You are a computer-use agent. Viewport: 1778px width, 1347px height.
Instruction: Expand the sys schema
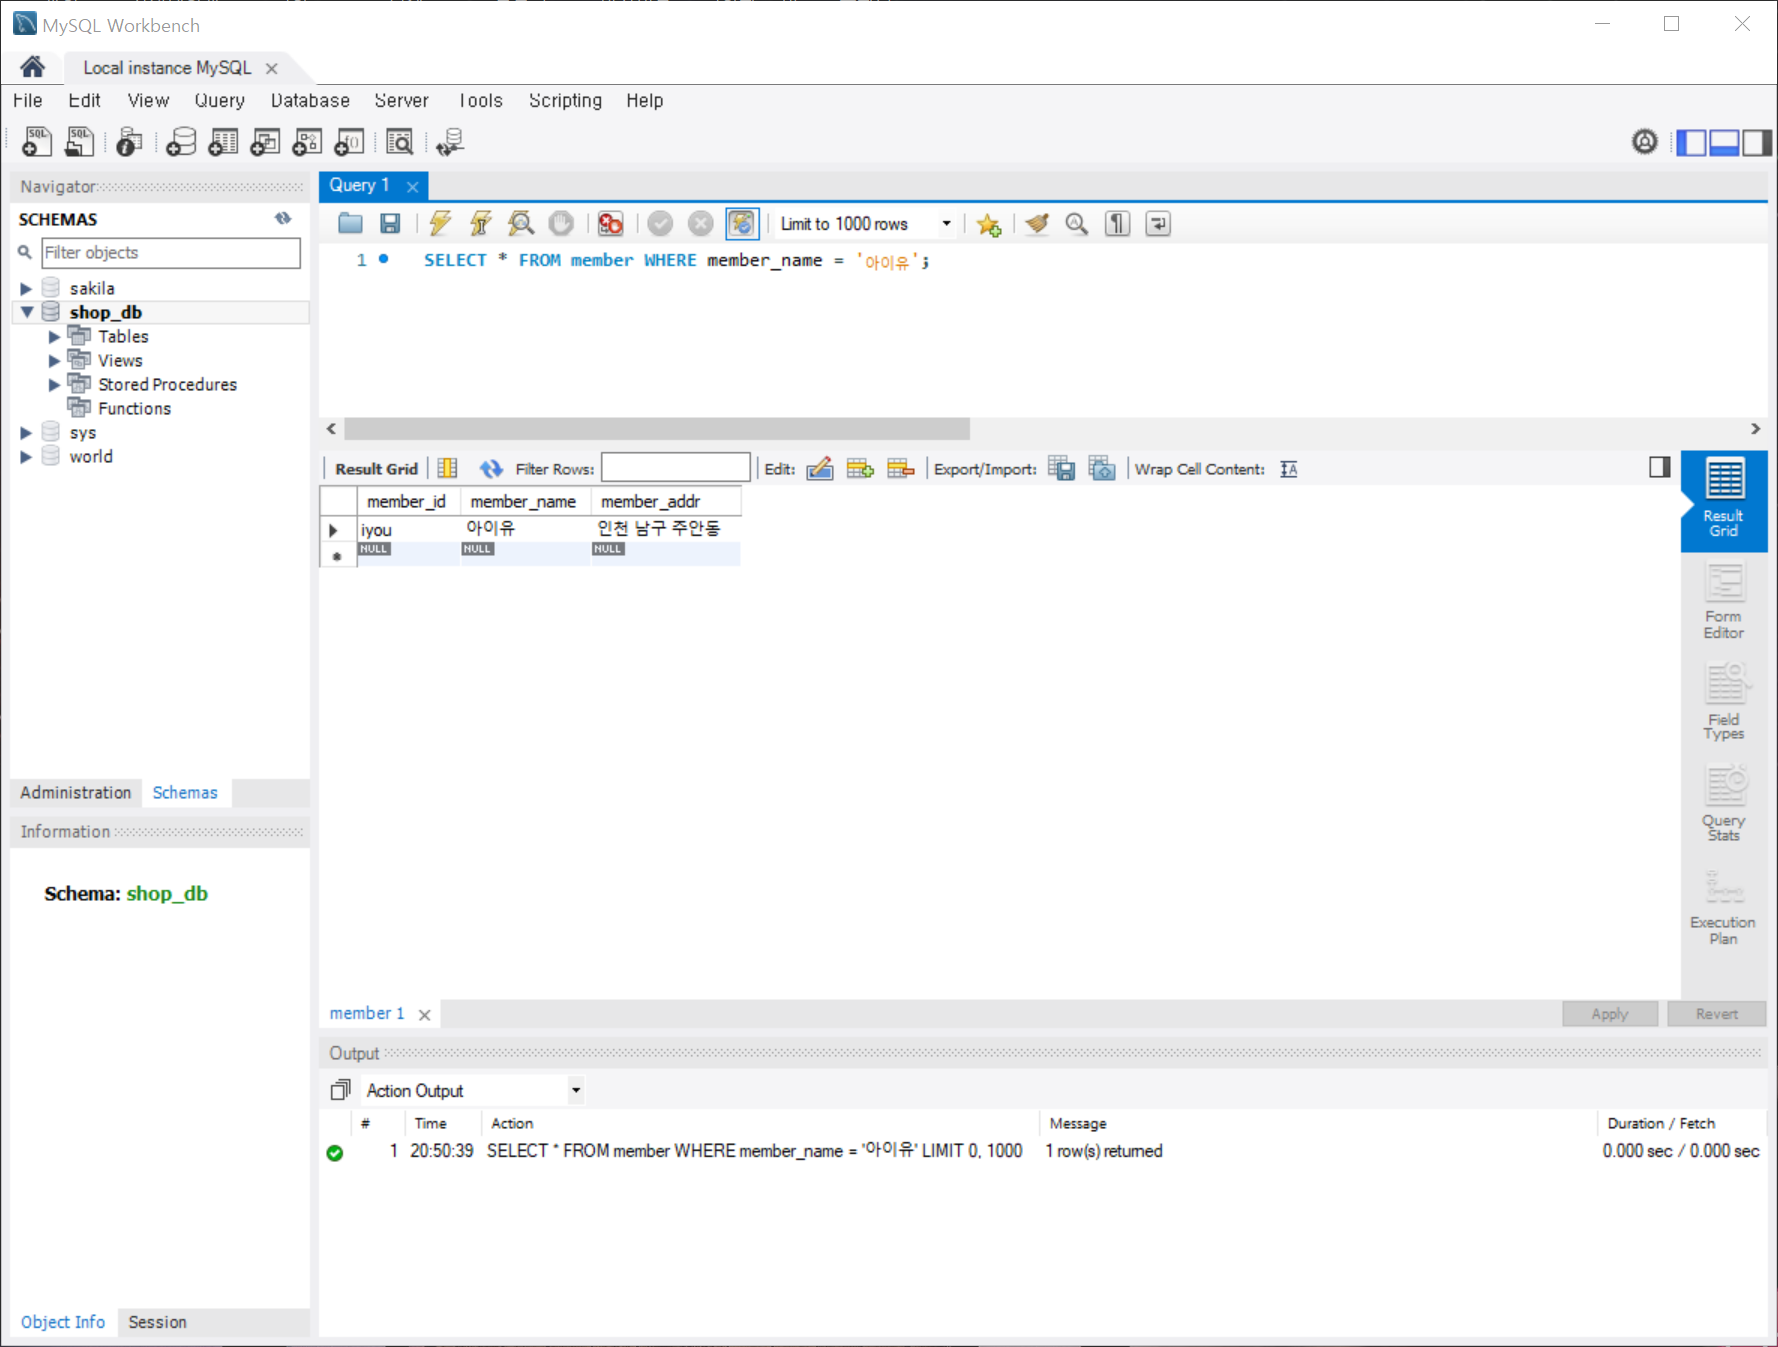coord(26,433)
